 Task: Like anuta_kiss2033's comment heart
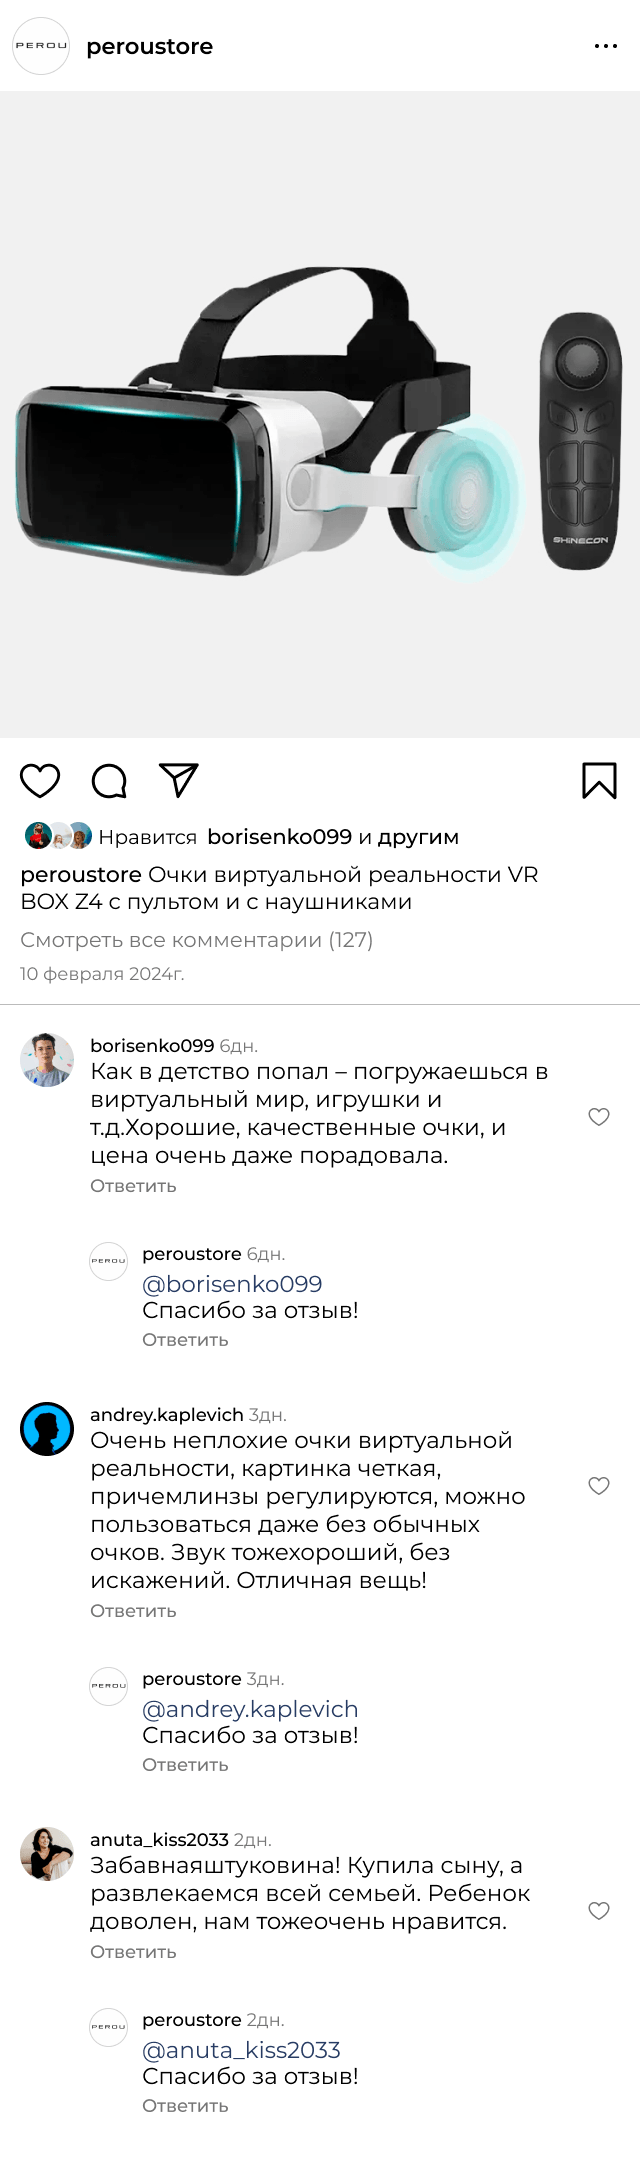point(599,1911)
